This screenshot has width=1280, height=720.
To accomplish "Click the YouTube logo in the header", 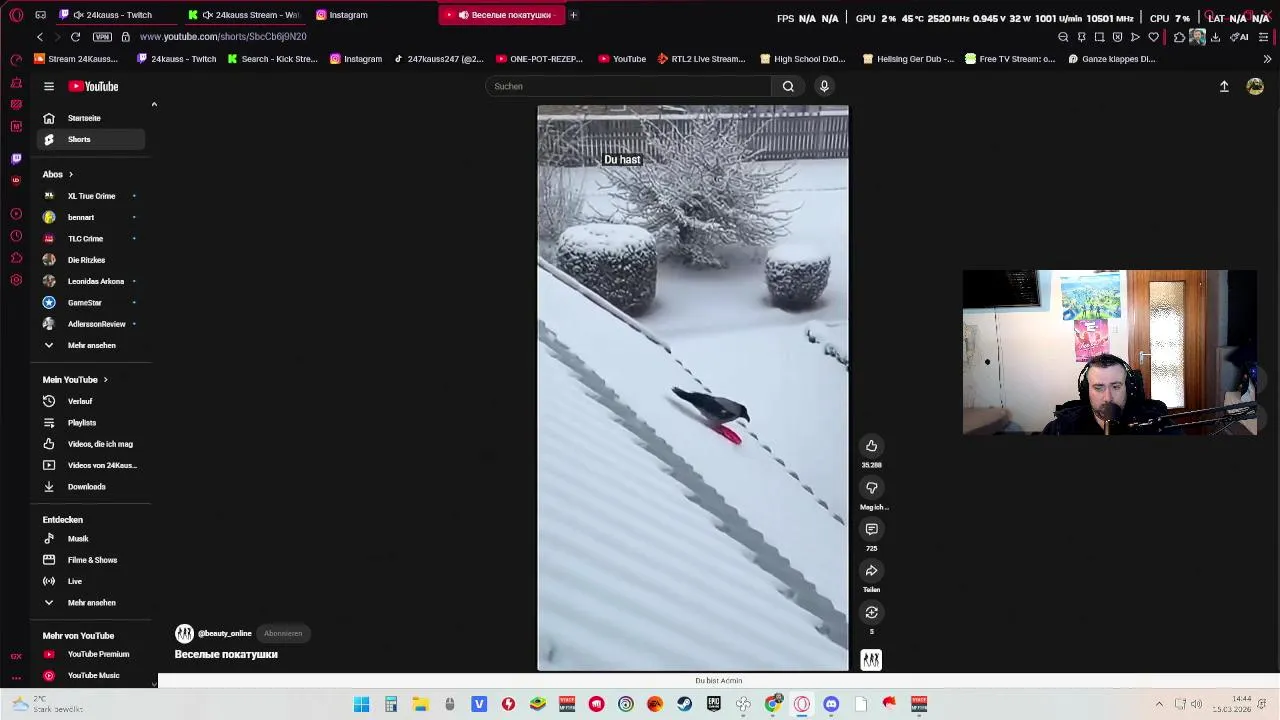I will (93, 86).
